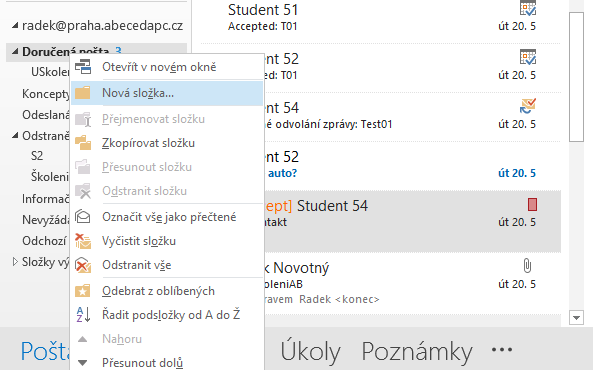Click the paperclip attachment icon on the Novotný message
This screenshot has width=593, height=370.
(527, 266)
